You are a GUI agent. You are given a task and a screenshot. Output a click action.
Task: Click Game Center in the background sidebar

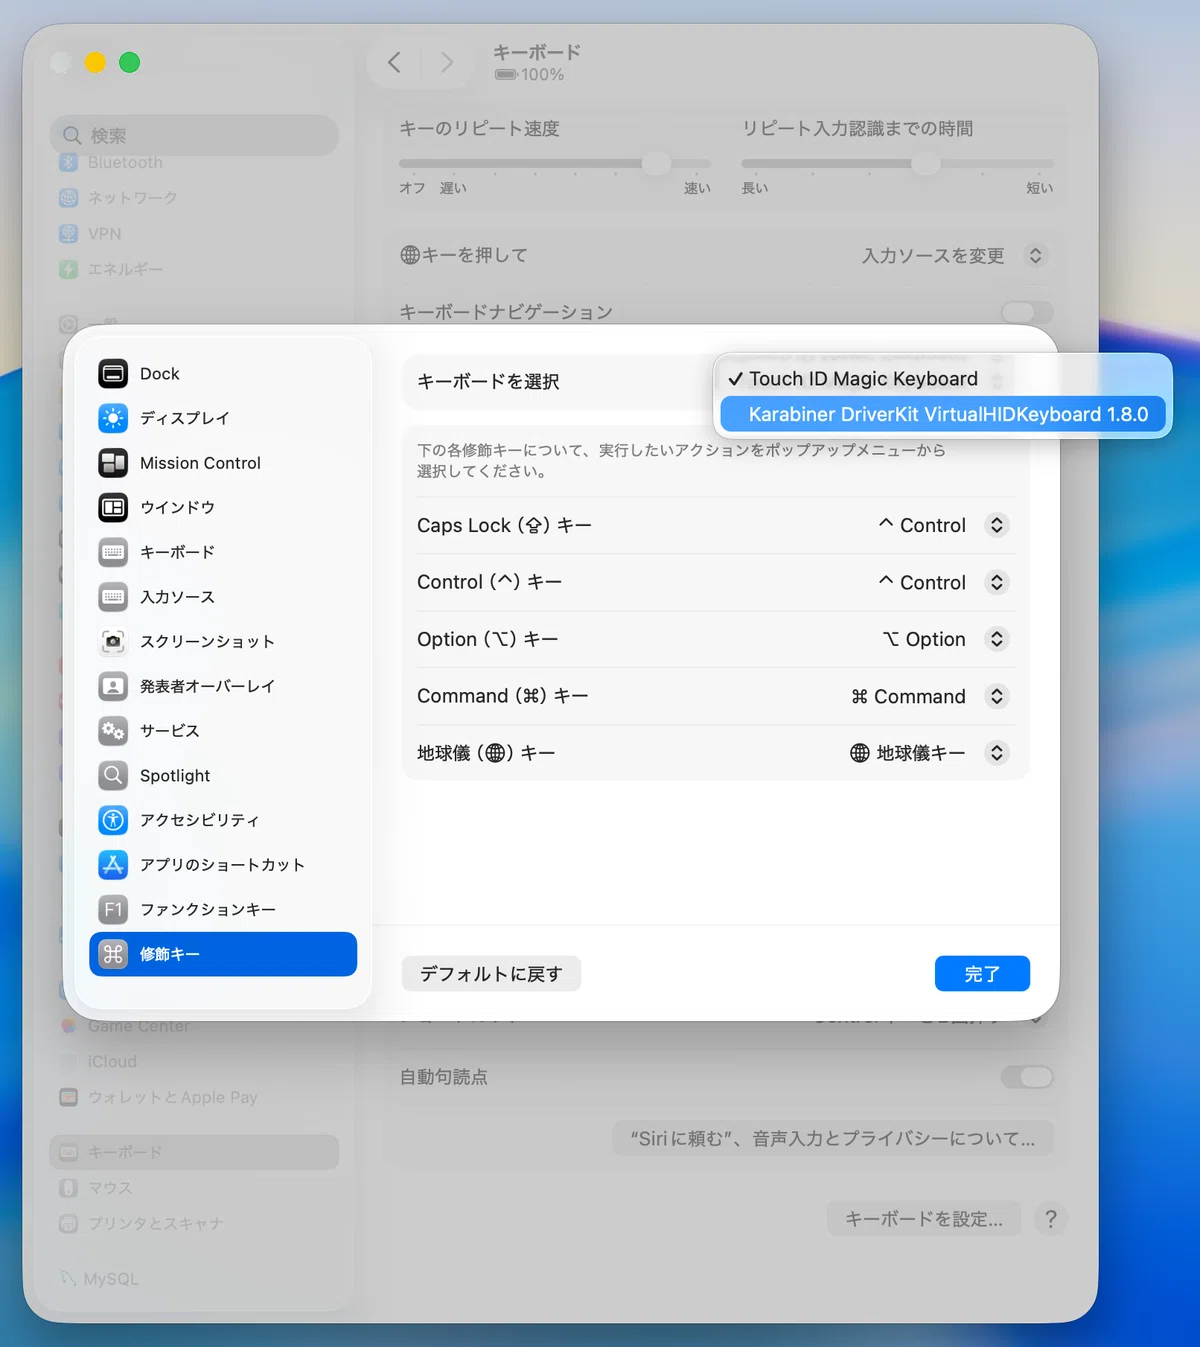(x=138, y=1026)
